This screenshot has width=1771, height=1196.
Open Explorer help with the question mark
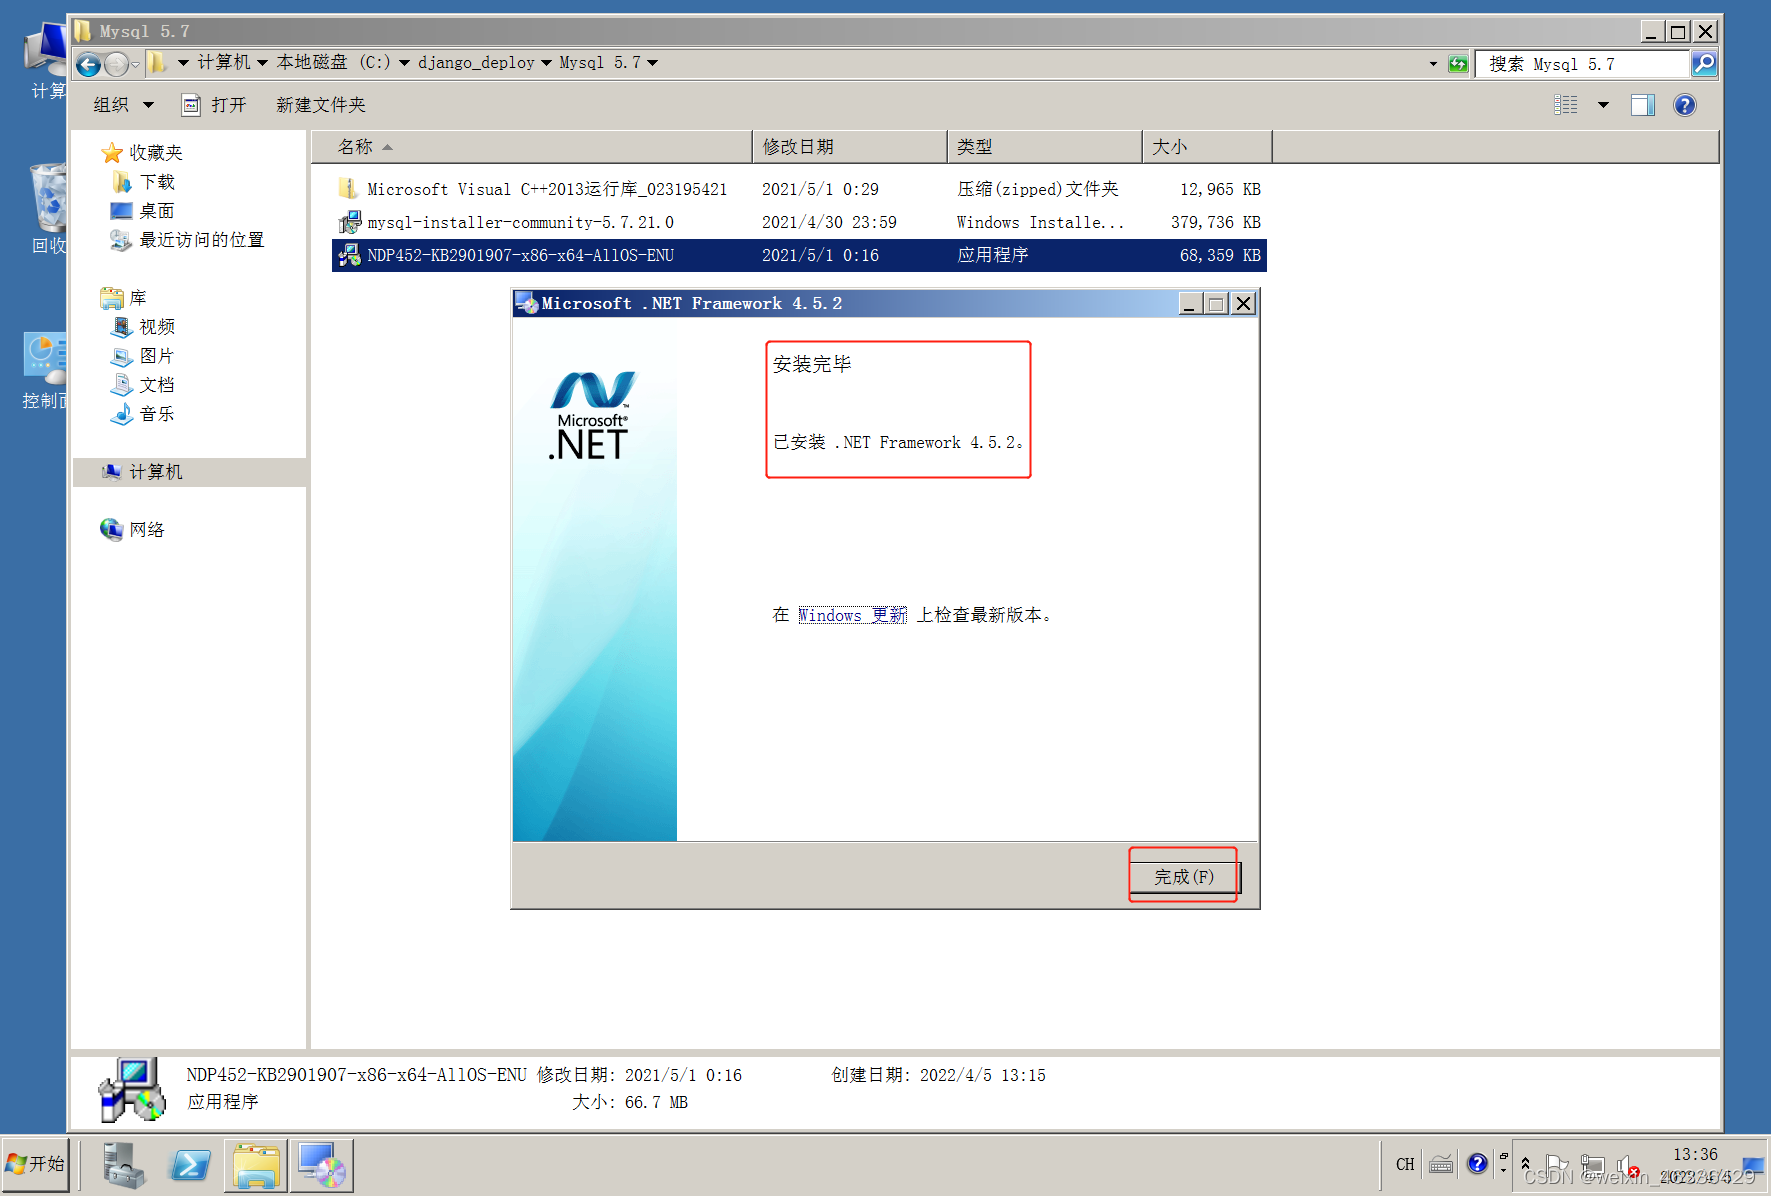point(1685,105)
